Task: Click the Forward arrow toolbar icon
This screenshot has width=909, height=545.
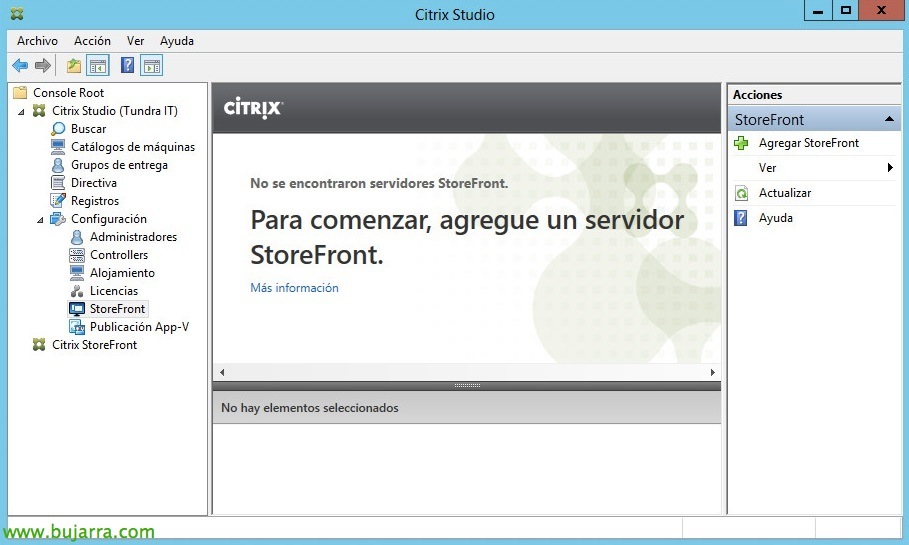Action: coord(43,66)
